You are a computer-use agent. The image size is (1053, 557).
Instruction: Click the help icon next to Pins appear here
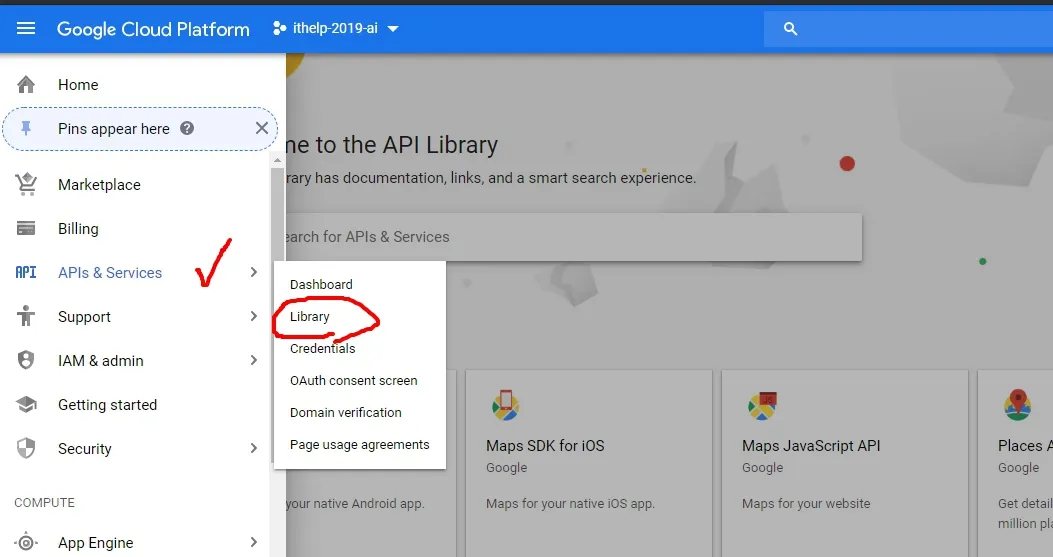(x=187, y=128)
